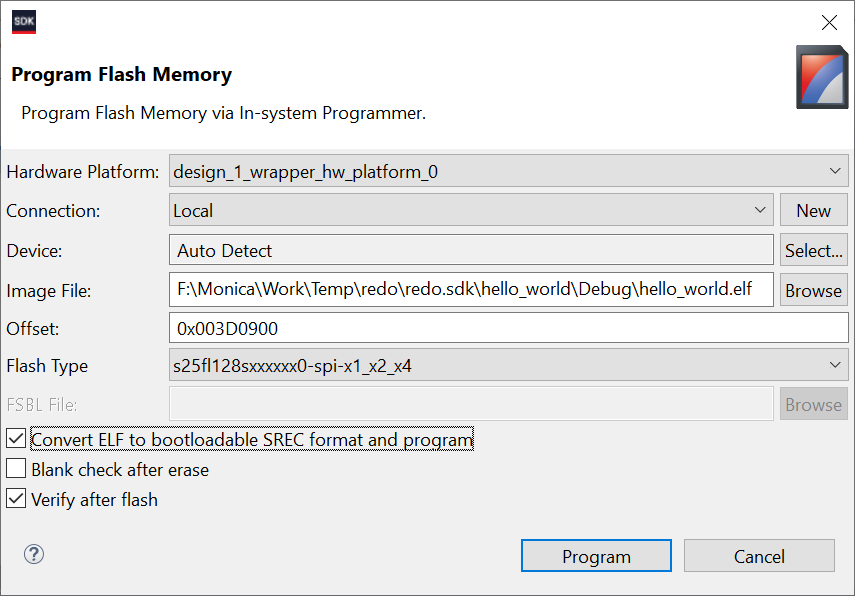The height and width of the screenshot is (596, 855).
Task: Click the Program button
Action: pyautogui.click(x=596, y=556)
